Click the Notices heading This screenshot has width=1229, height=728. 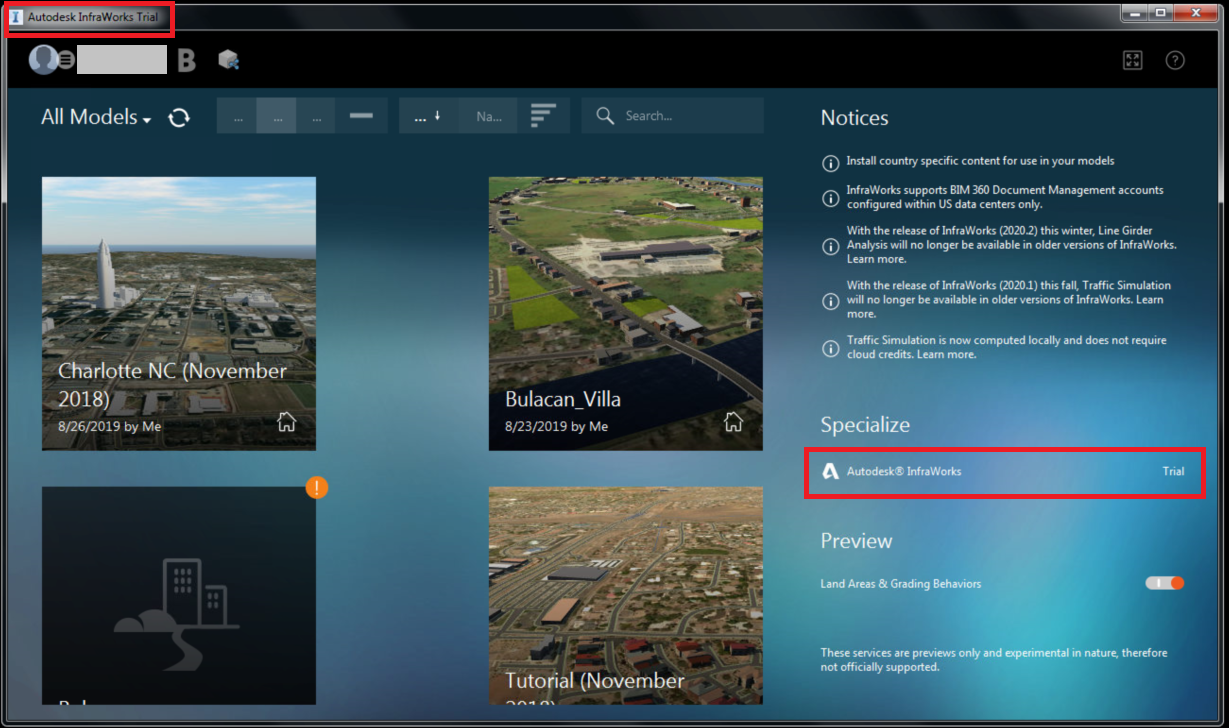[x=855, y=118]
